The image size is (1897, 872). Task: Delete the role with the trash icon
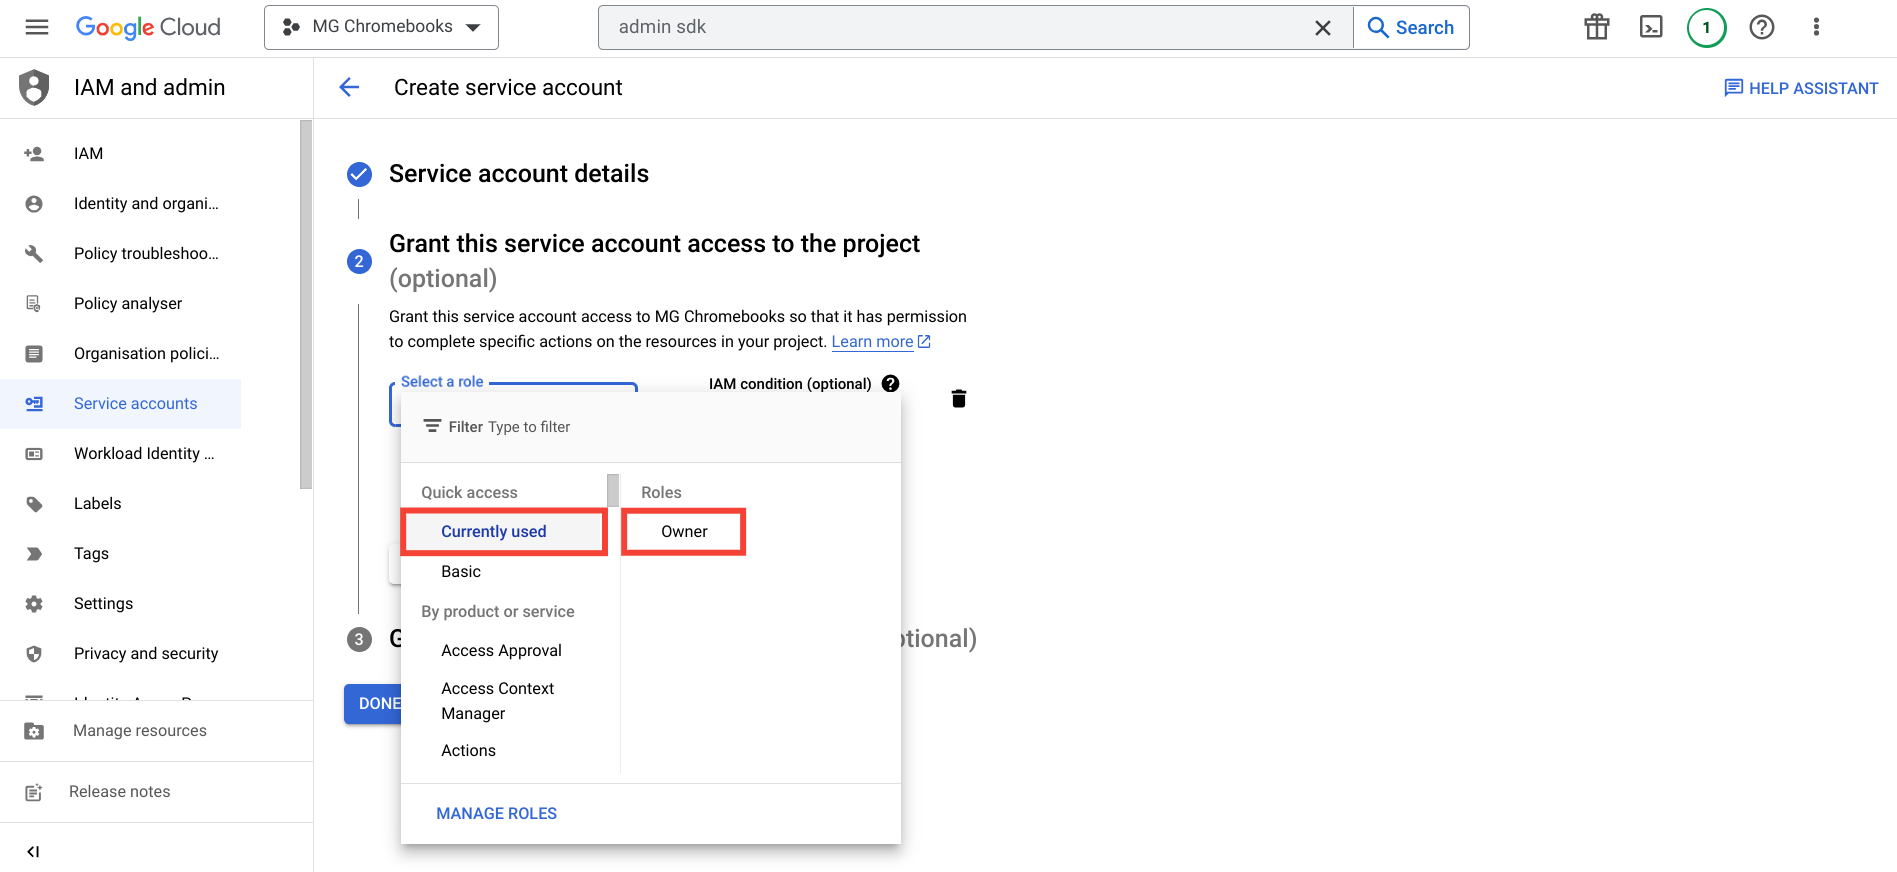click(958, 399)
